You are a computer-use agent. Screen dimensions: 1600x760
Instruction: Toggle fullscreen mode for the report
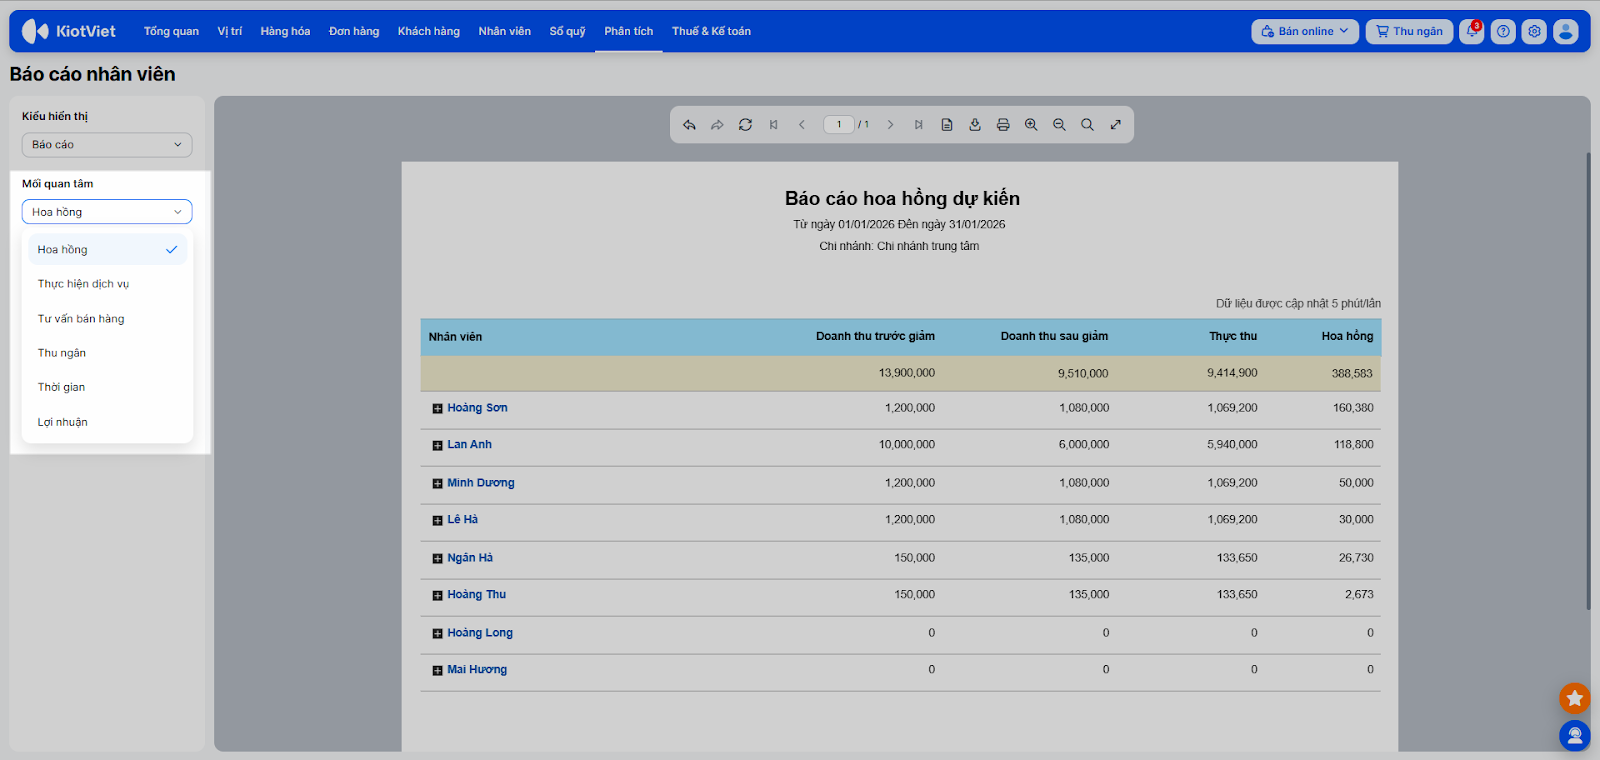pos(1116,125)
